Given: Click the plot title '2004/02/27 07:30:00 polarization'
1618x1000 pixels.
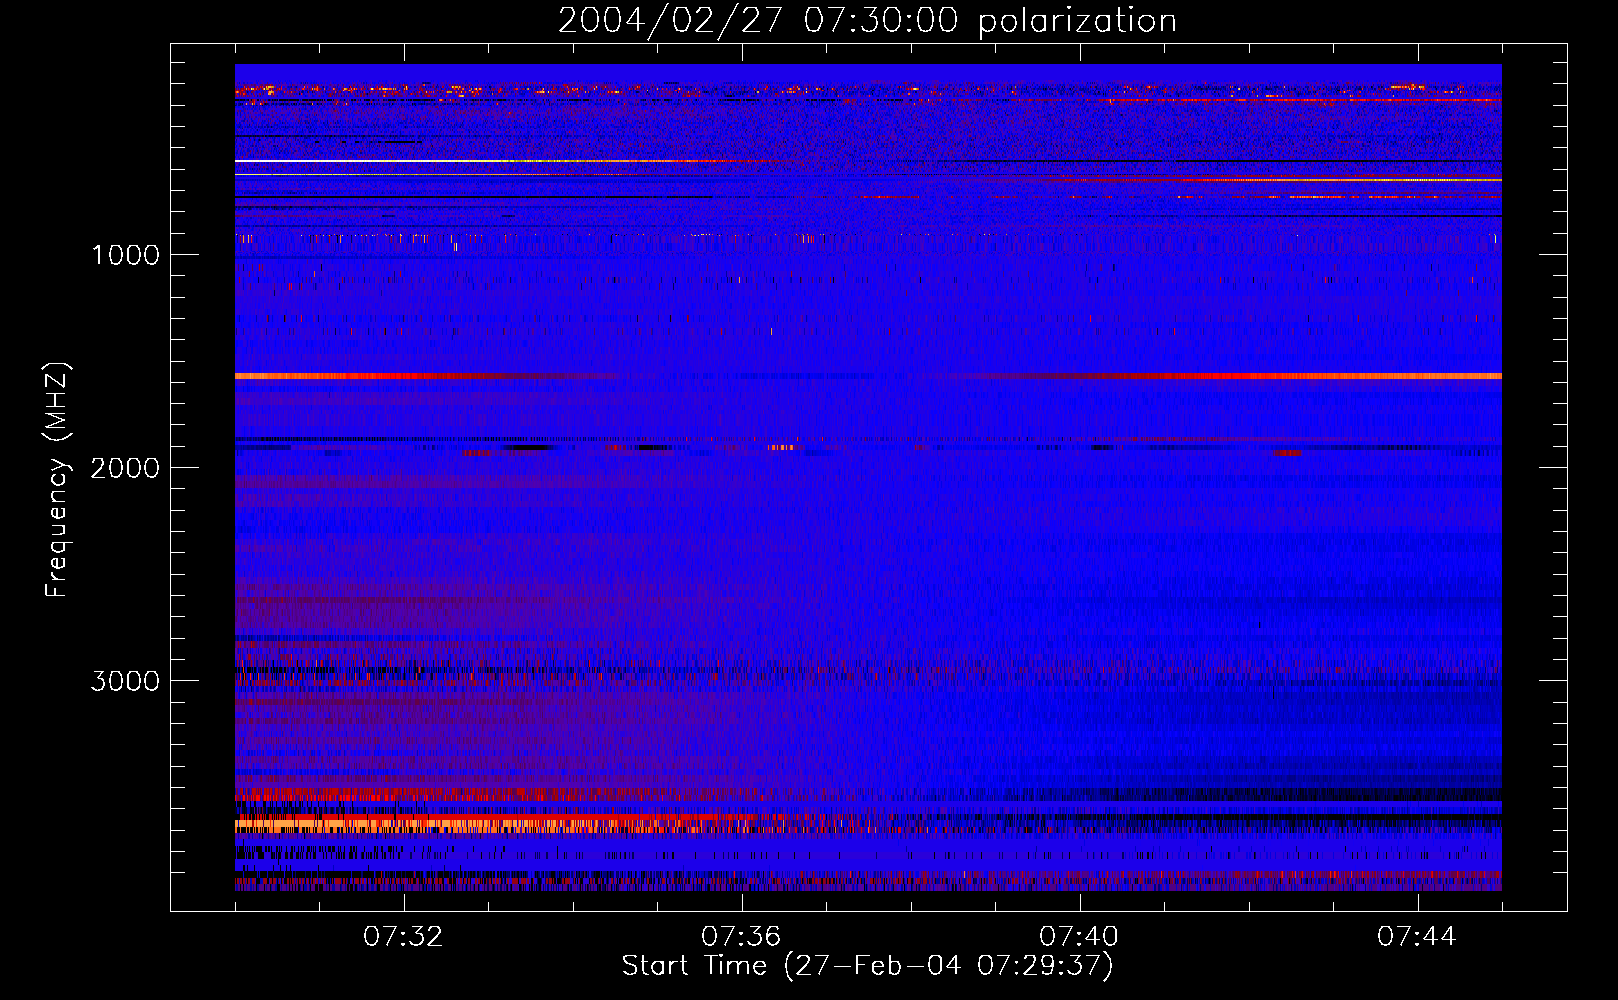Looking at the screenshot, I should click(867, 21).
